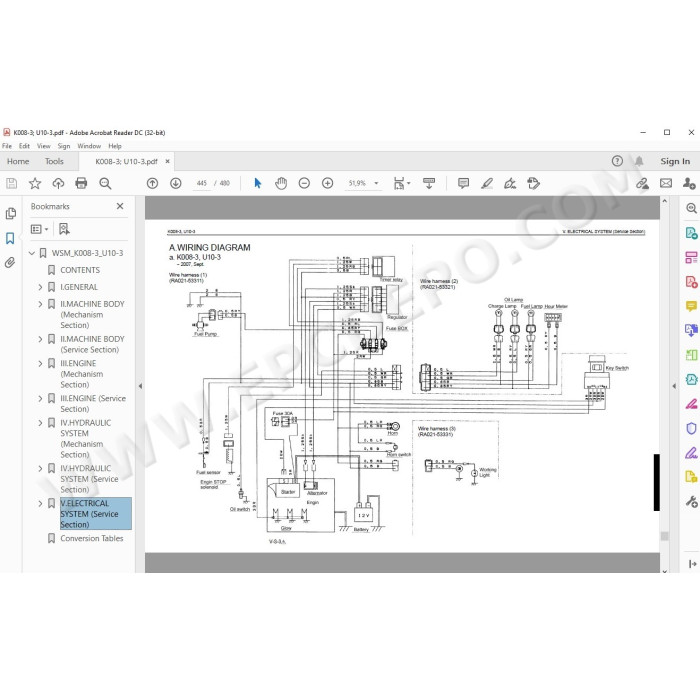Collapse the right tools pane arrow
700x700 pixels.
point(674,386)
